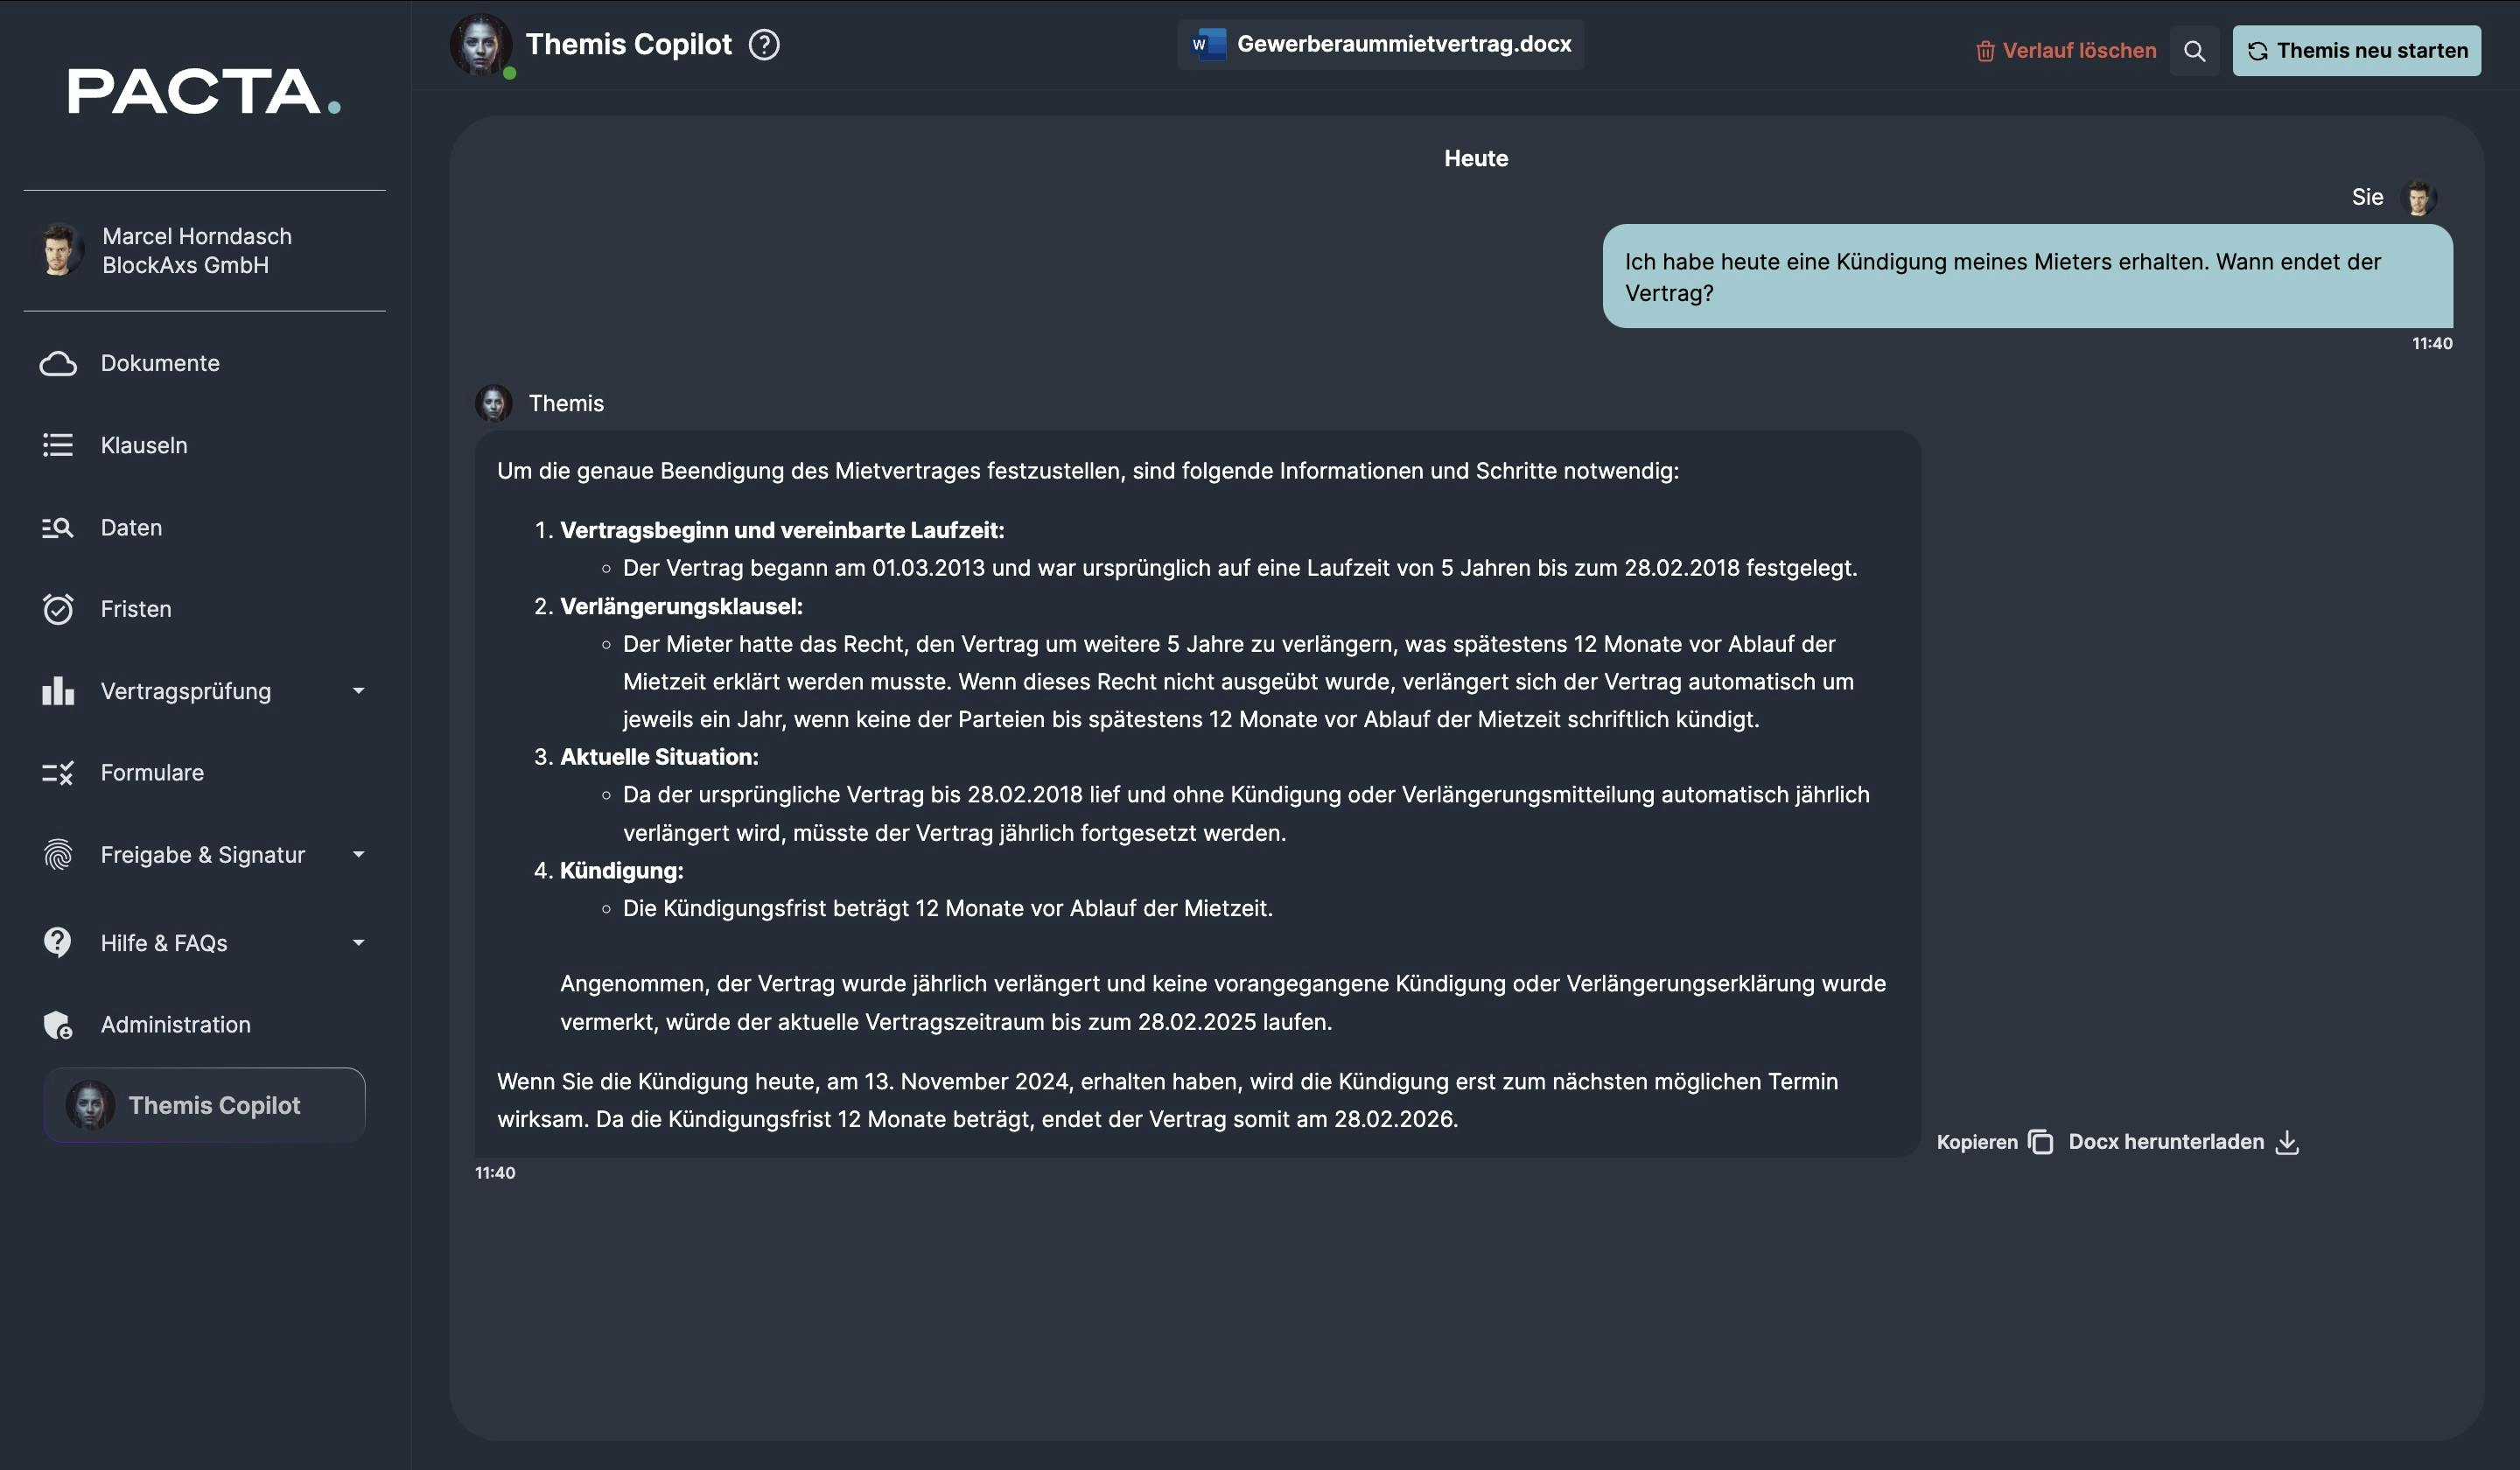Open the search magnifier in the top bar
The image size is (2520, 1470).
pos(2194,51)
